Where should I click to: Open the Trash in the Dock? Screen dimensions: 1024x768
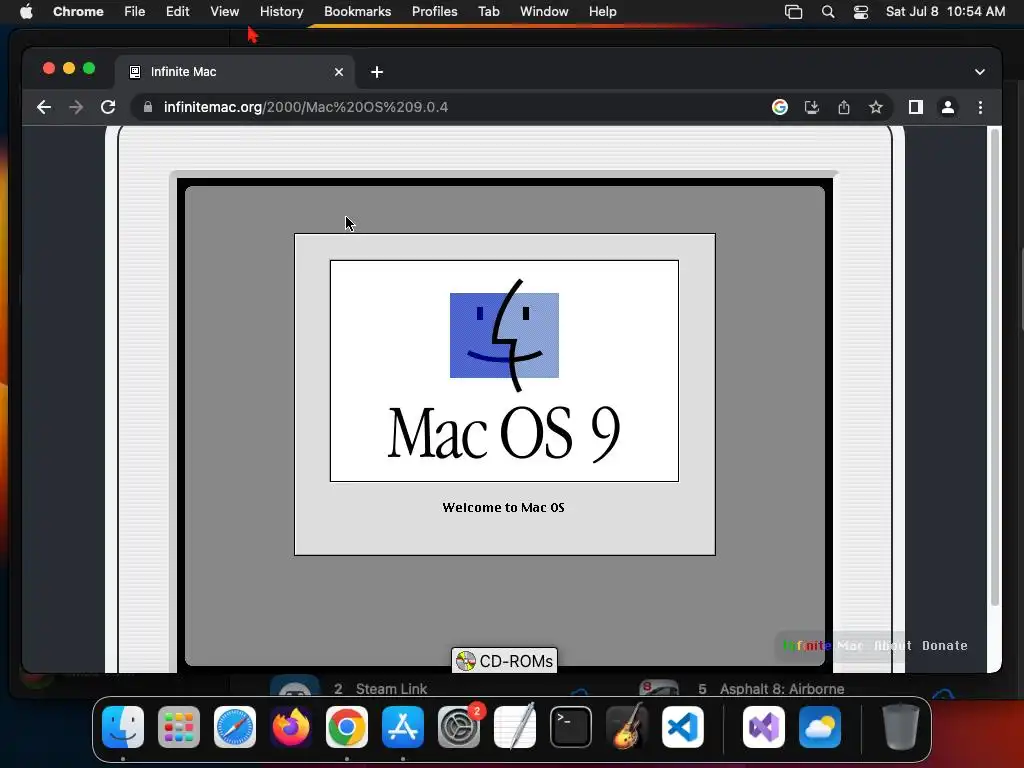click(x=901, y=727)
